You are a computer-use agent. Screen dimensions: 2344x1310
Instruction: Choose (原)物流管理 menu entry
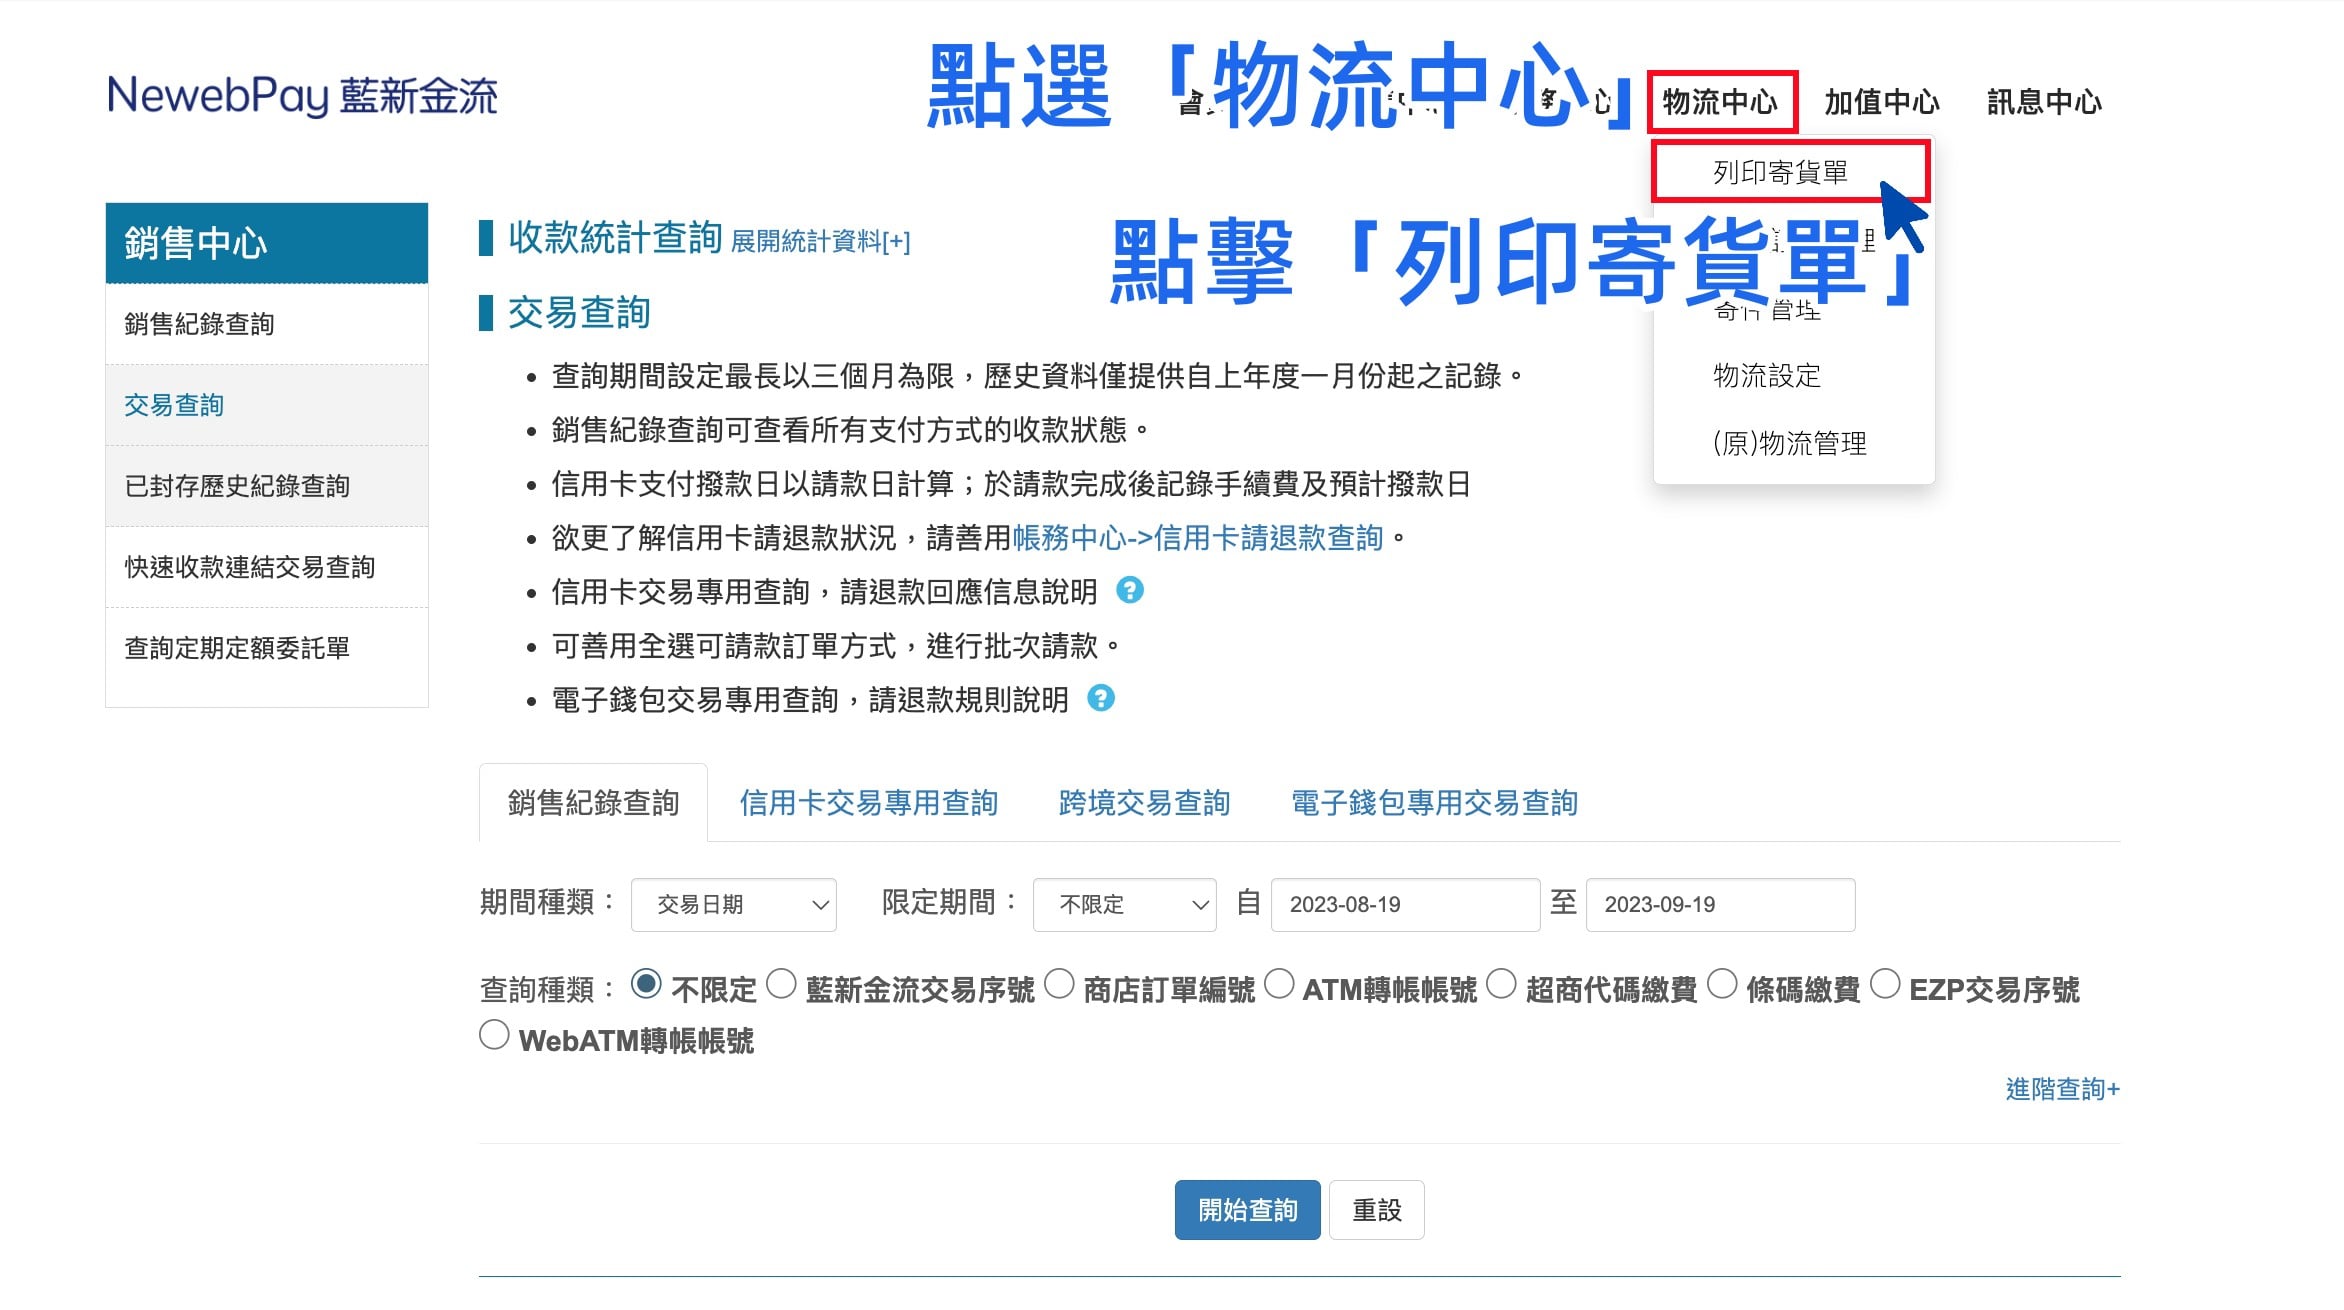point(1789,443)
